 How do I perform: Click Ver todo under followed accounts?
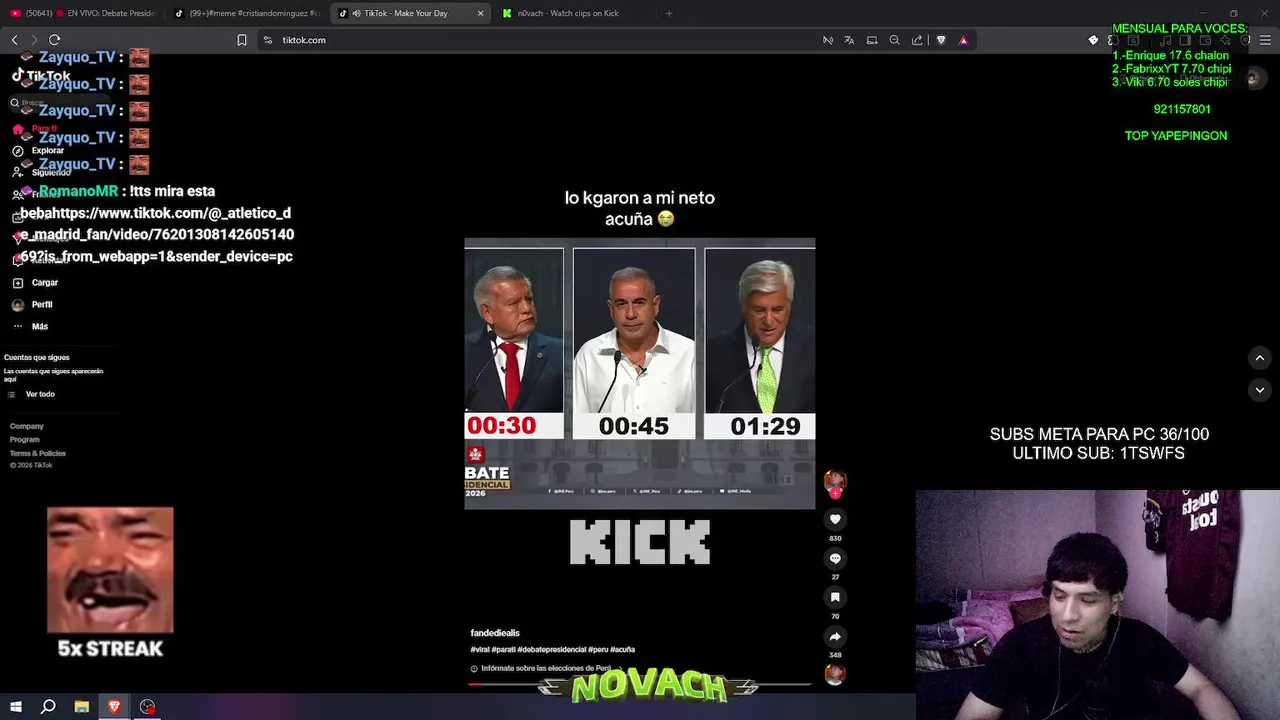point(32,394)
